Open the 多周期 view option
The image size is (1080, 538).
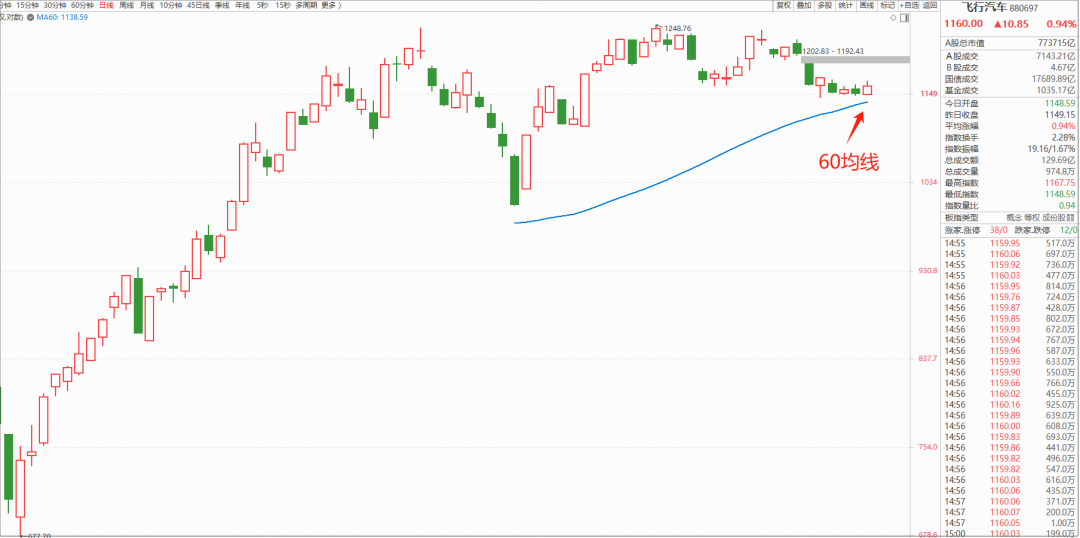pyautogui.click(x=304, y=5)
